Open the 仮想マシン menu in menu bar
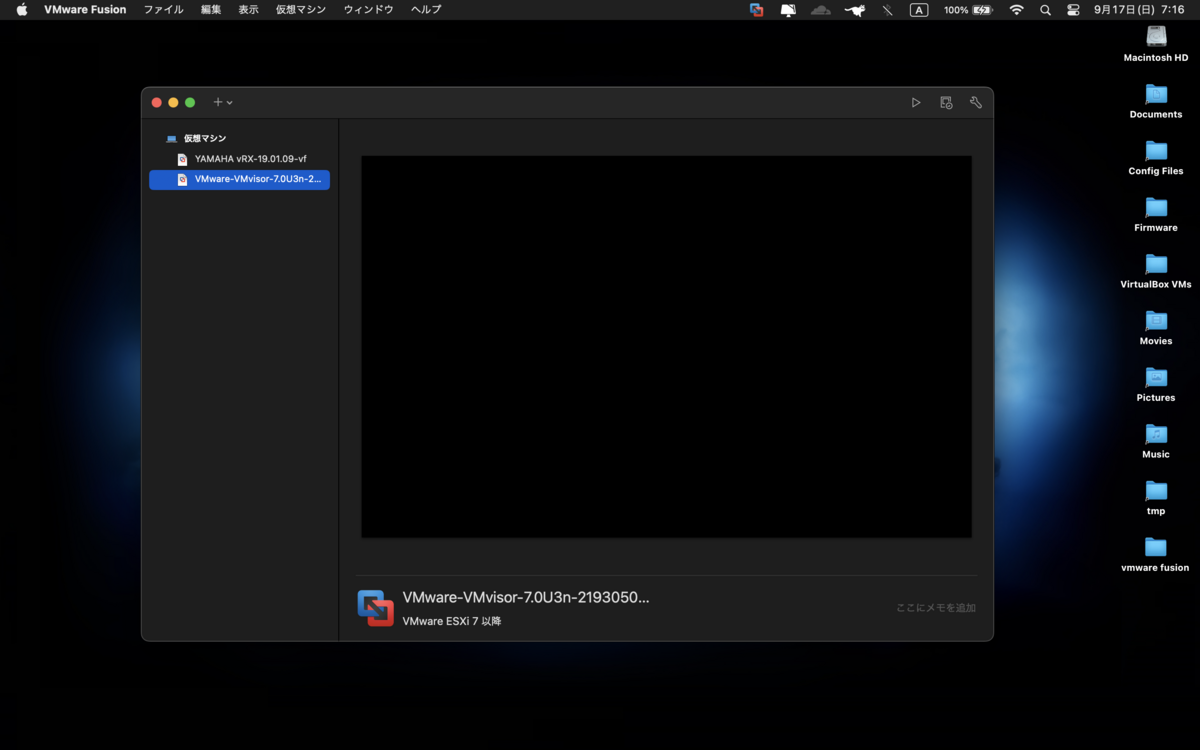 click(x=301, y=10)
